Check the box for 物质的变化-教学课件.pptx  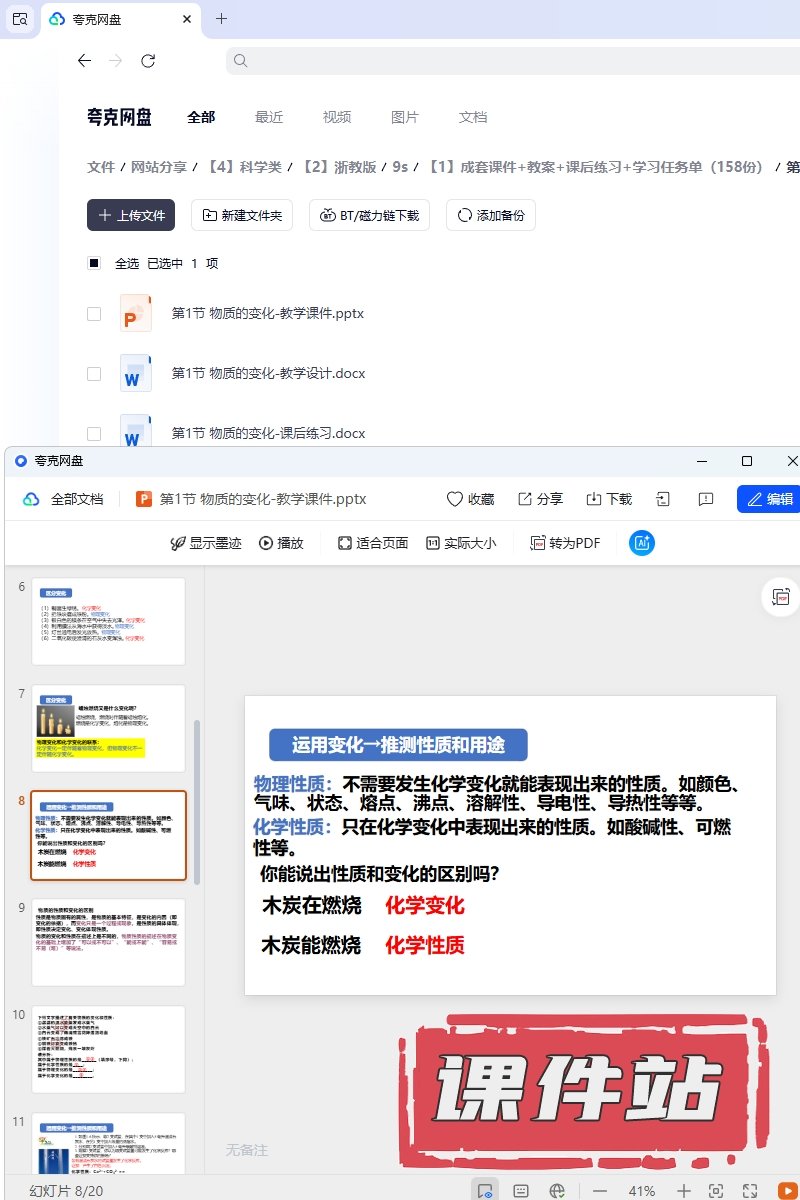click(94, 314)
